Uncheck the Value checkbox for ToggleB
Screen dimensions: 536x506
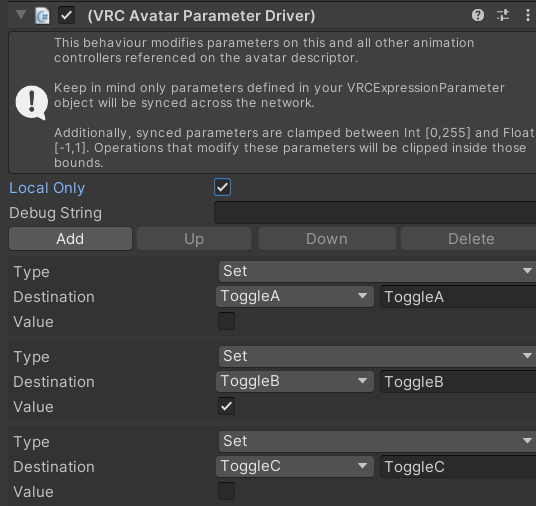coord(226,406)
